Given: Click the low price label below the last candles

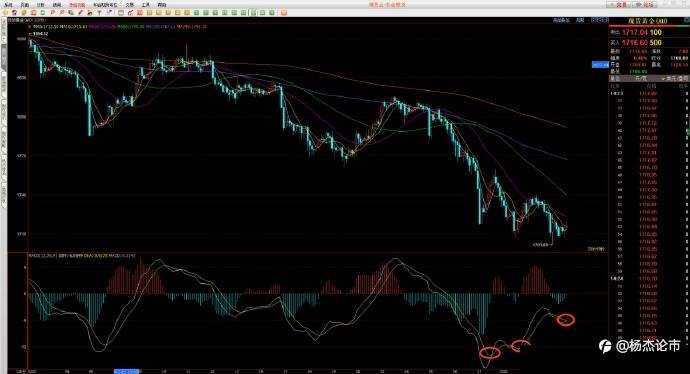Looking at the screenshot, I should tap(540, 244).
